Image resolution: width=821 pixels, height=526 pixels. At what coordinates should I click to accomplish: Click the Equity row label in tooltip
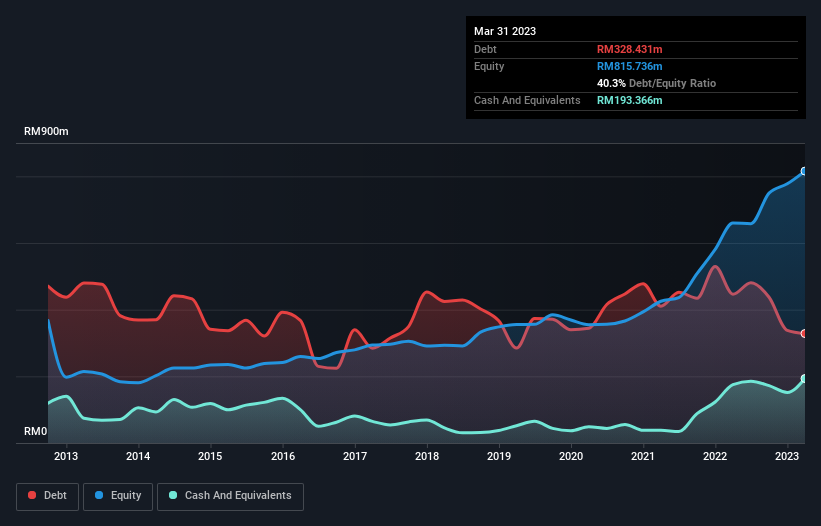(489, 66)
